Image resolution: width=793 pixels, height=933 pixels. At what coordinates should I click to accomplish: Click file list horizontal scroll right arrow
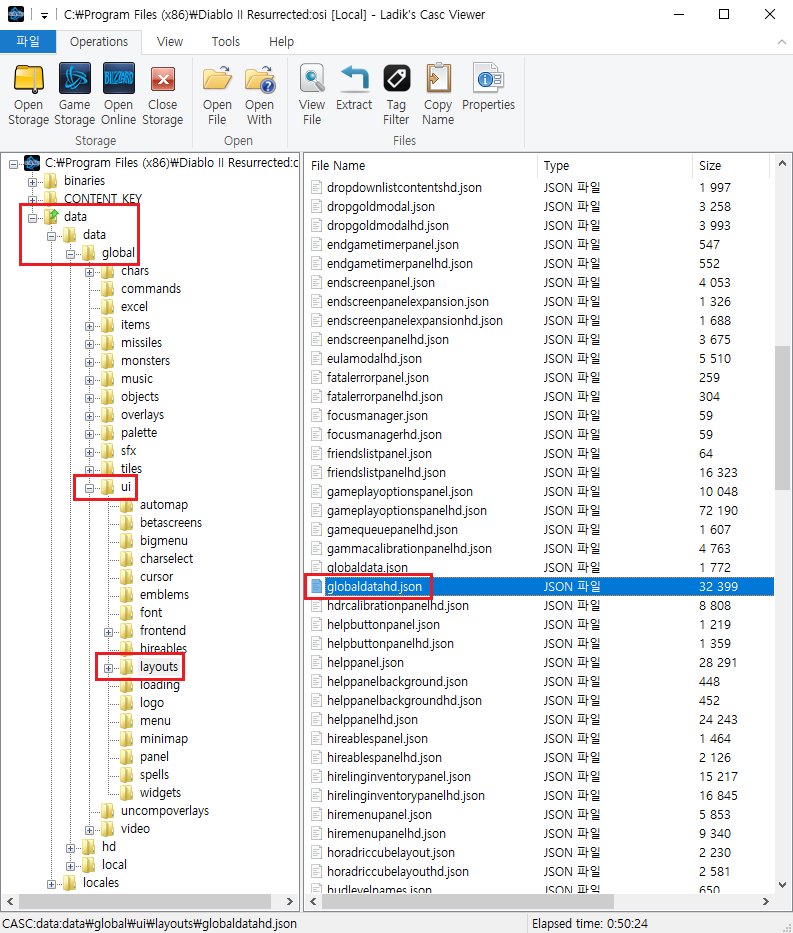pos(766,901)
